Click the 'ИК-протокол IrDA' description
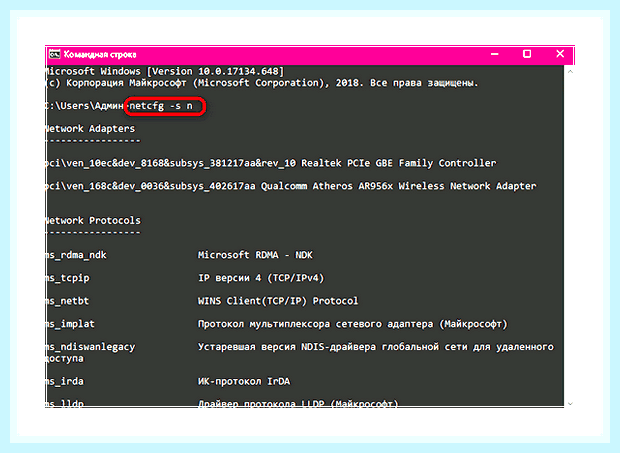This screenshot has width=620, height=453. [x=244, y=381]
